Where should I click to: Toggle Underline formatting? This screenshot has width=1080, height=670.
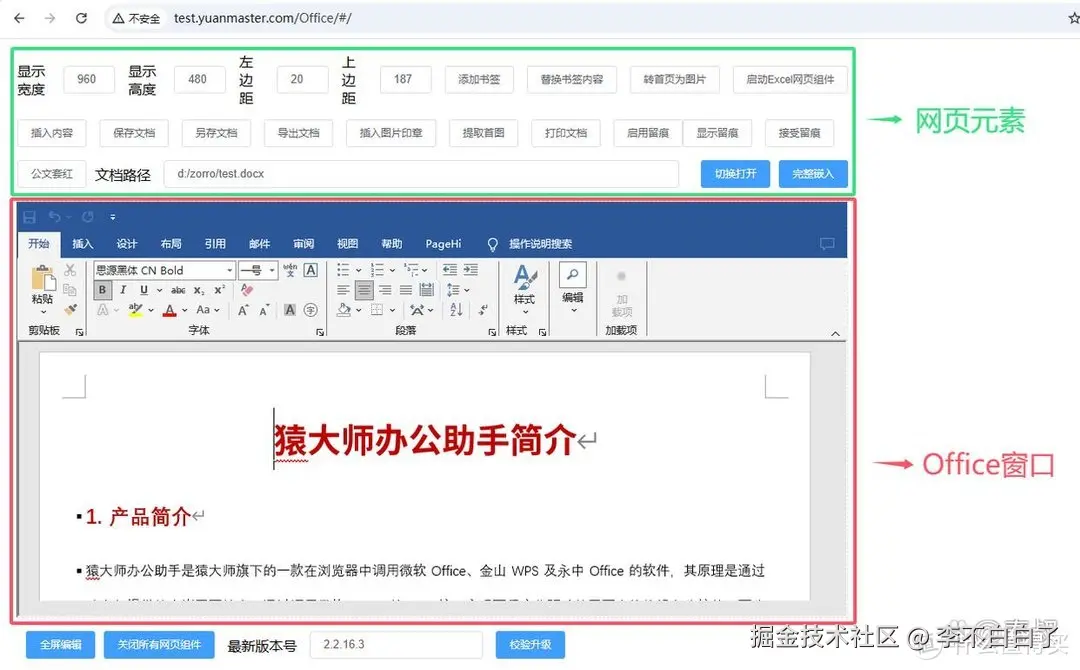(x=144, y=289)
